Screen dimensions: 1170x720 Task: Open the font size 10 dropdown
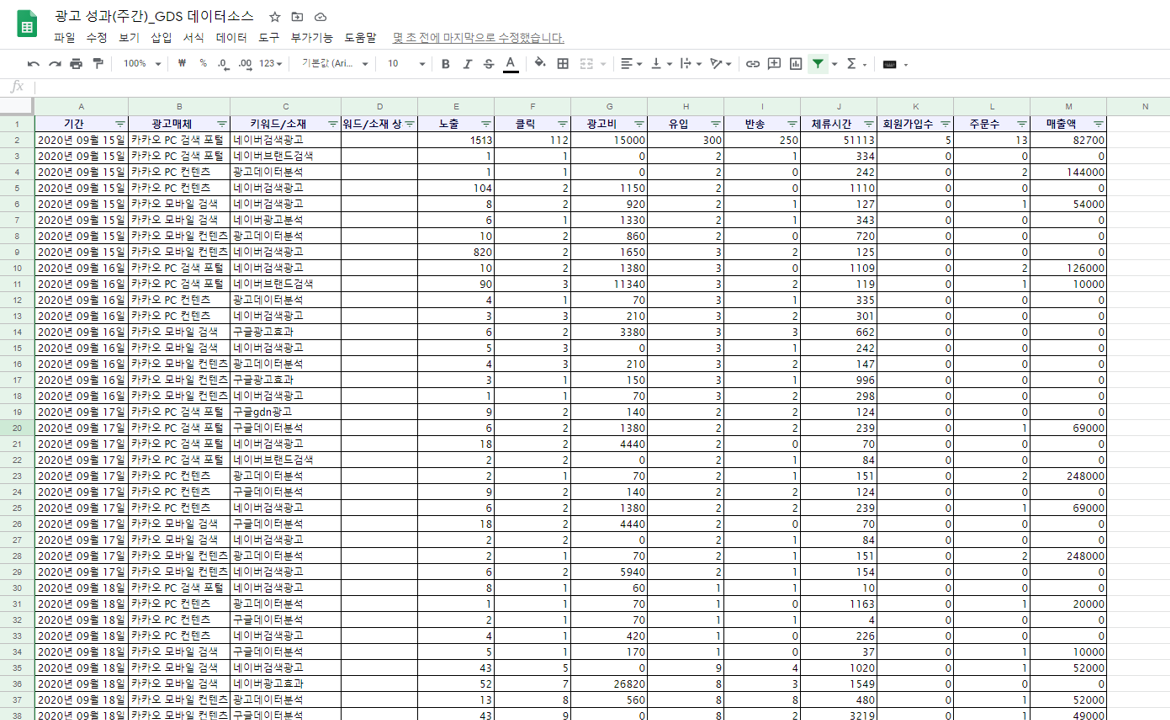[406, 64]
